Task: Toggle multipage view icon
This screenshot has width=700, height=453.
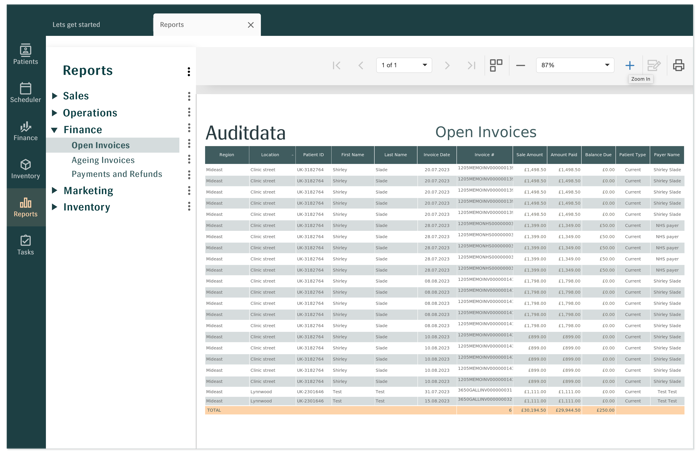Action: tap(496, 65)
